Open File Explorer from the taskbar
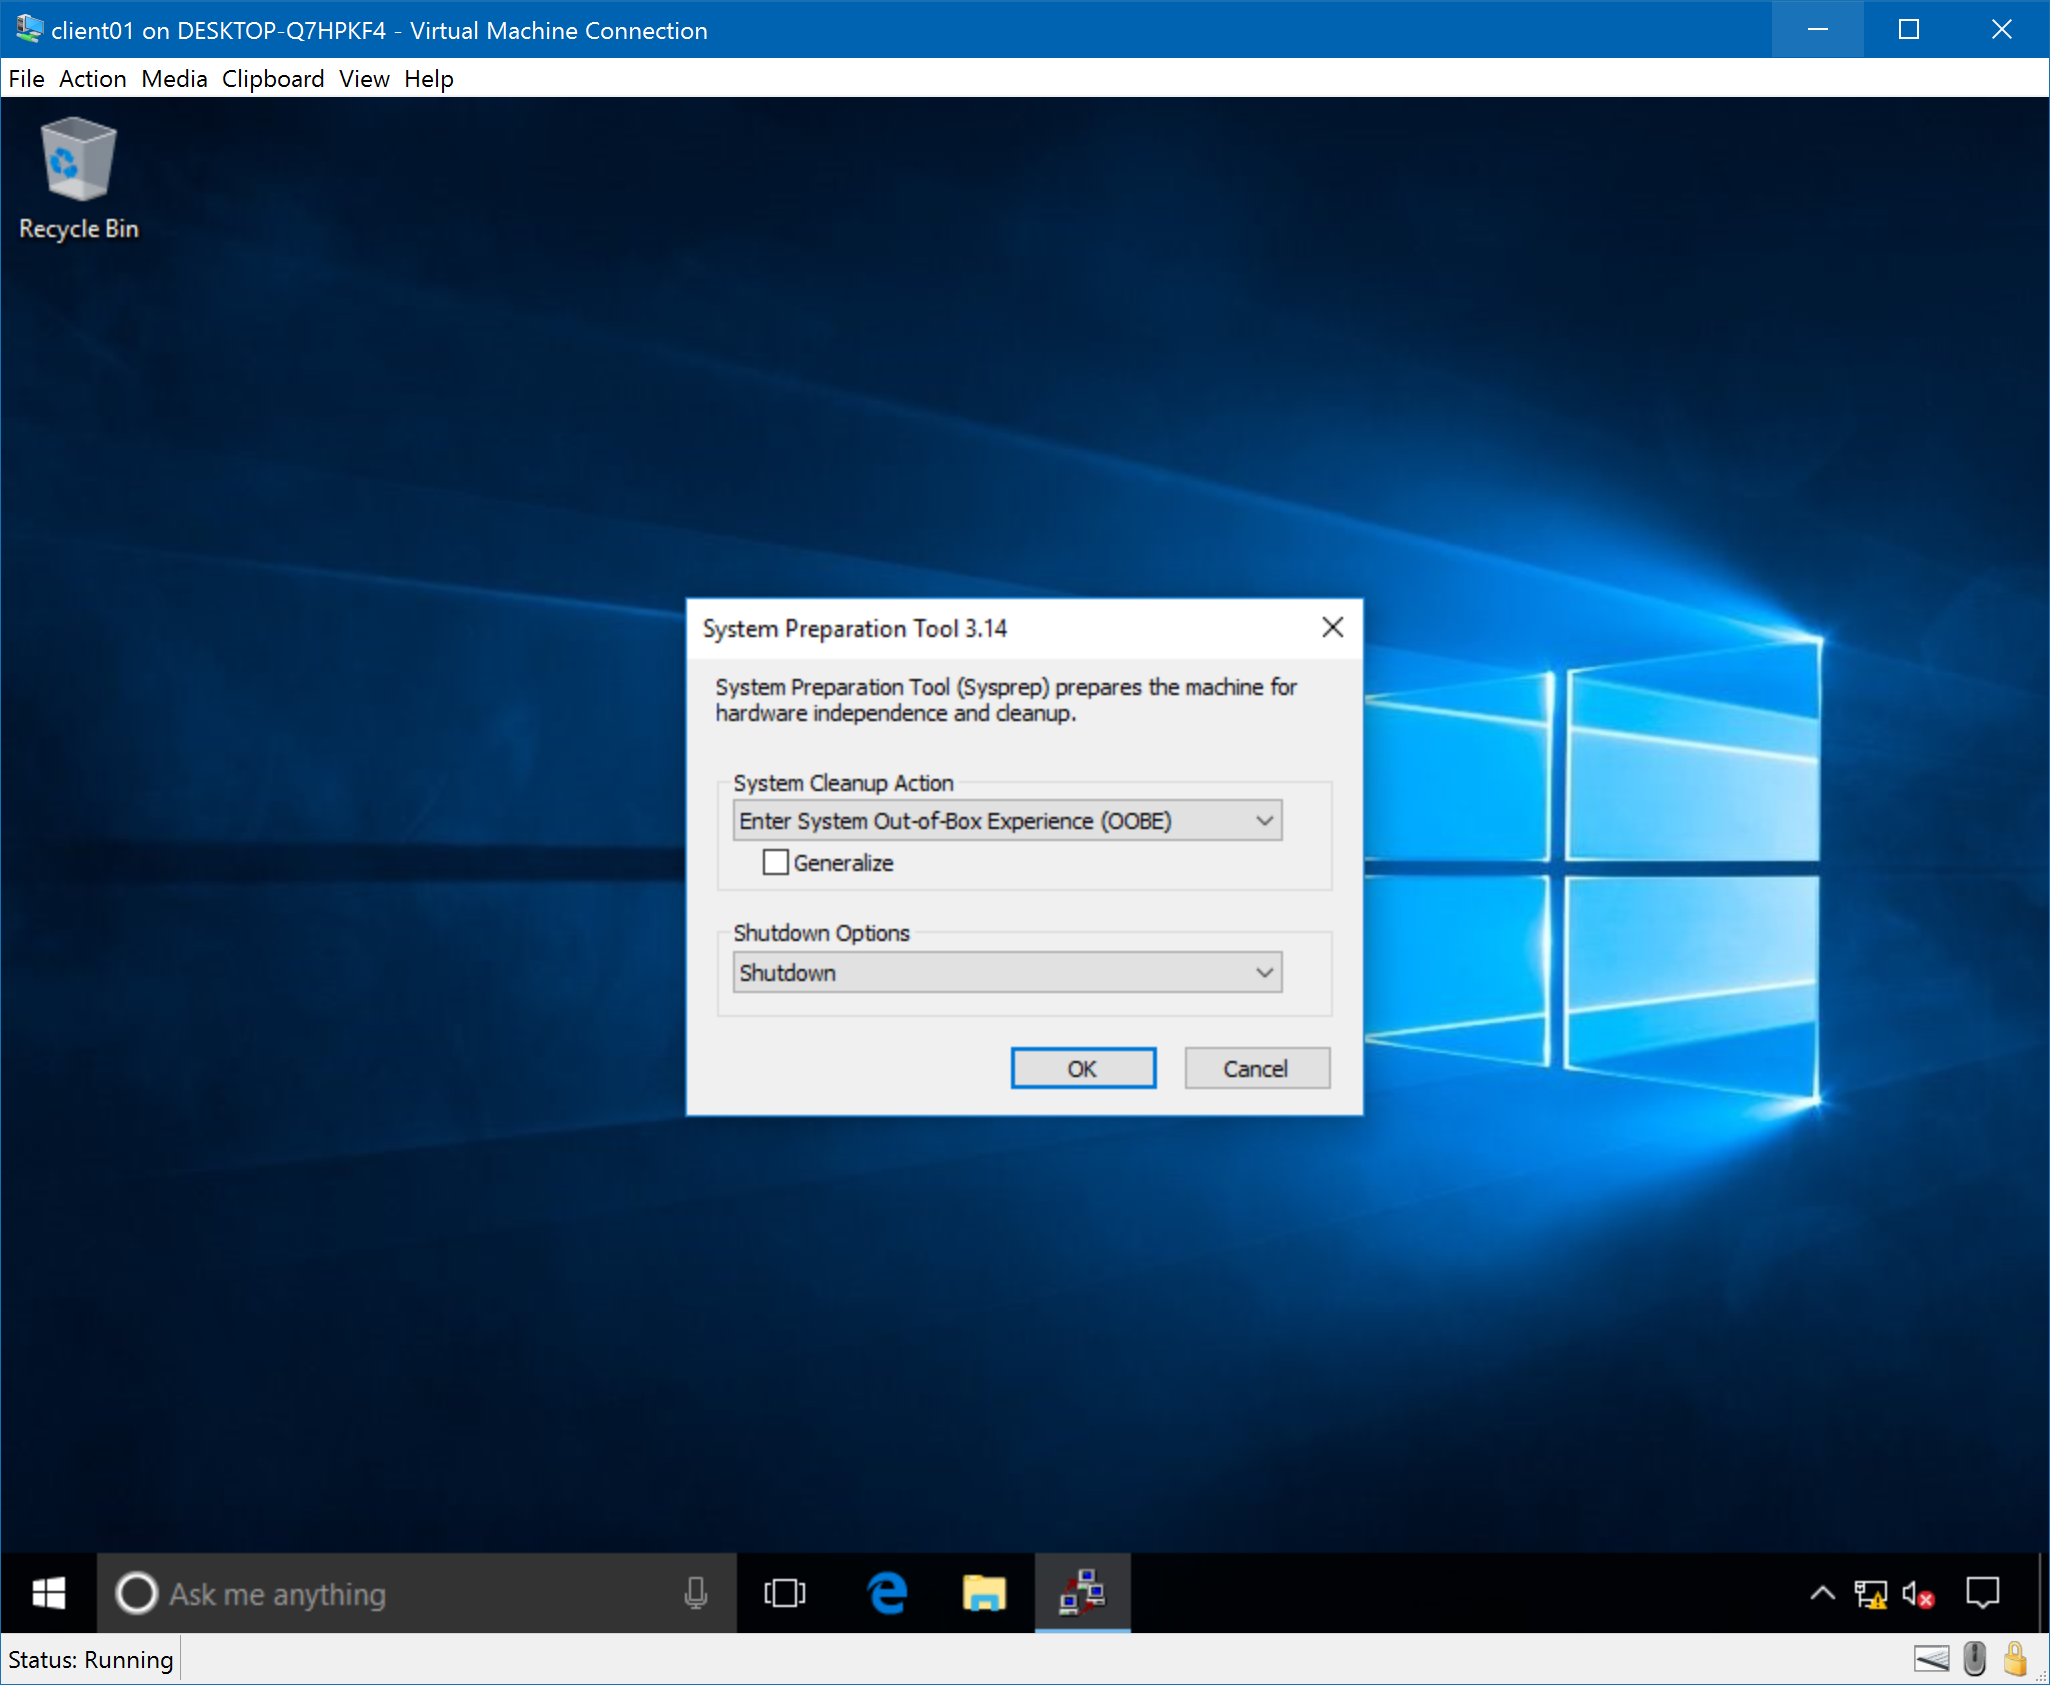 984,1593
